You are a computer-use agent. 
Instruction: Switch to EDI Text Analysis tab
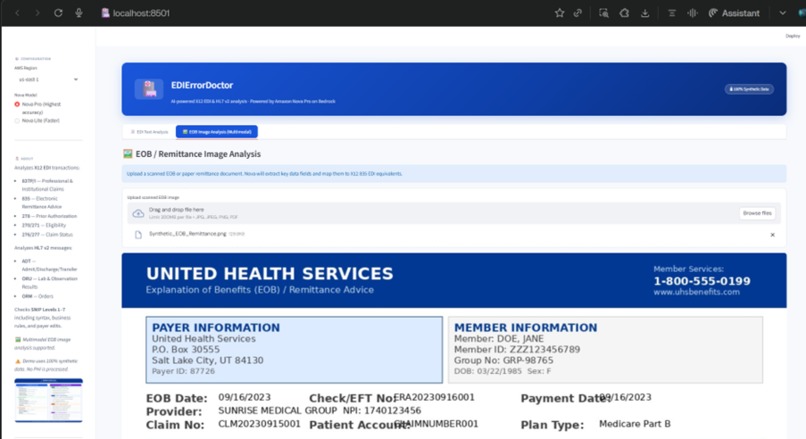(x=149, y=132)
